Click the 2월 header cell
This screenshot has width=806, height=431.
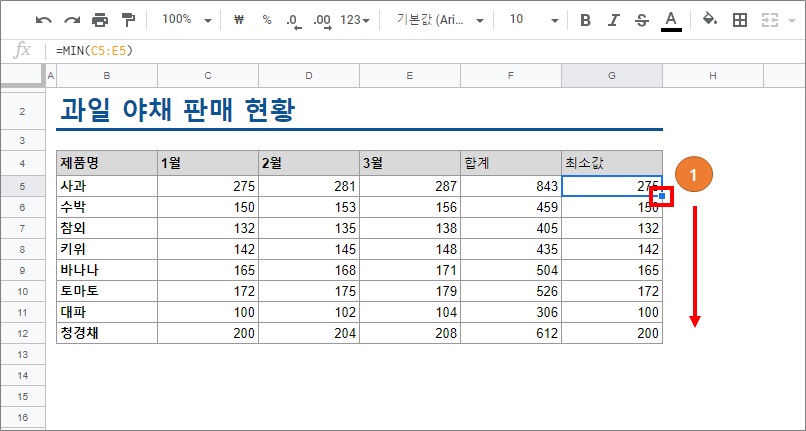click(x=309, y=164)
